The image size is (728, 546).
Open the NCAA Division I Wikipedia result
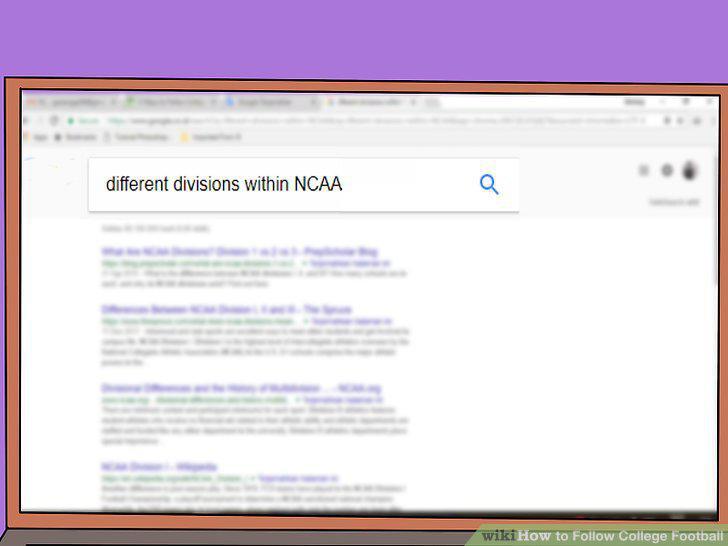(x=159, y=467)
